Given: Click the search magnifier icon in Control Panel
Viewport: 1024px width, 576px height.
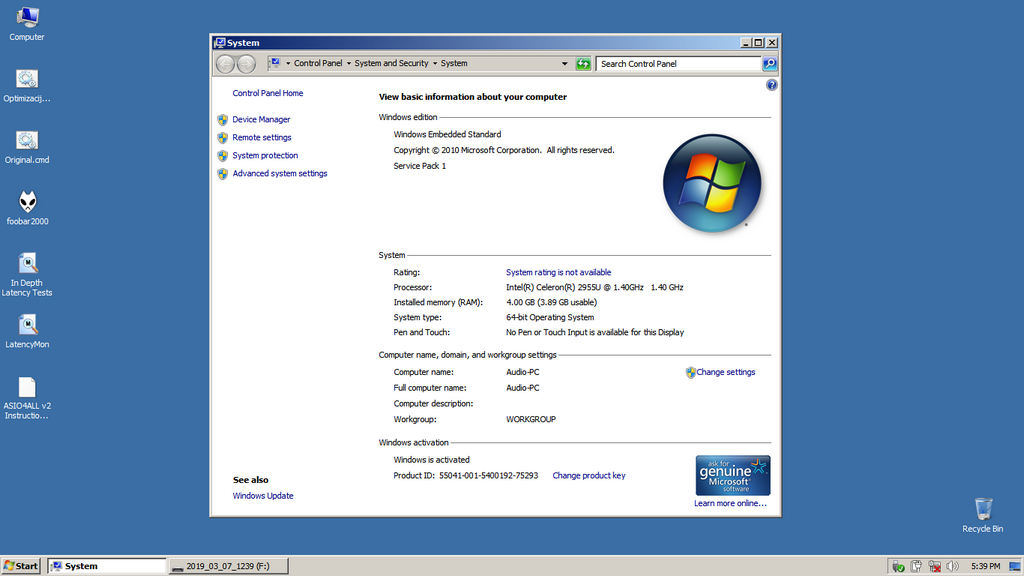Looking at the screenshot, I should [770, 63].
